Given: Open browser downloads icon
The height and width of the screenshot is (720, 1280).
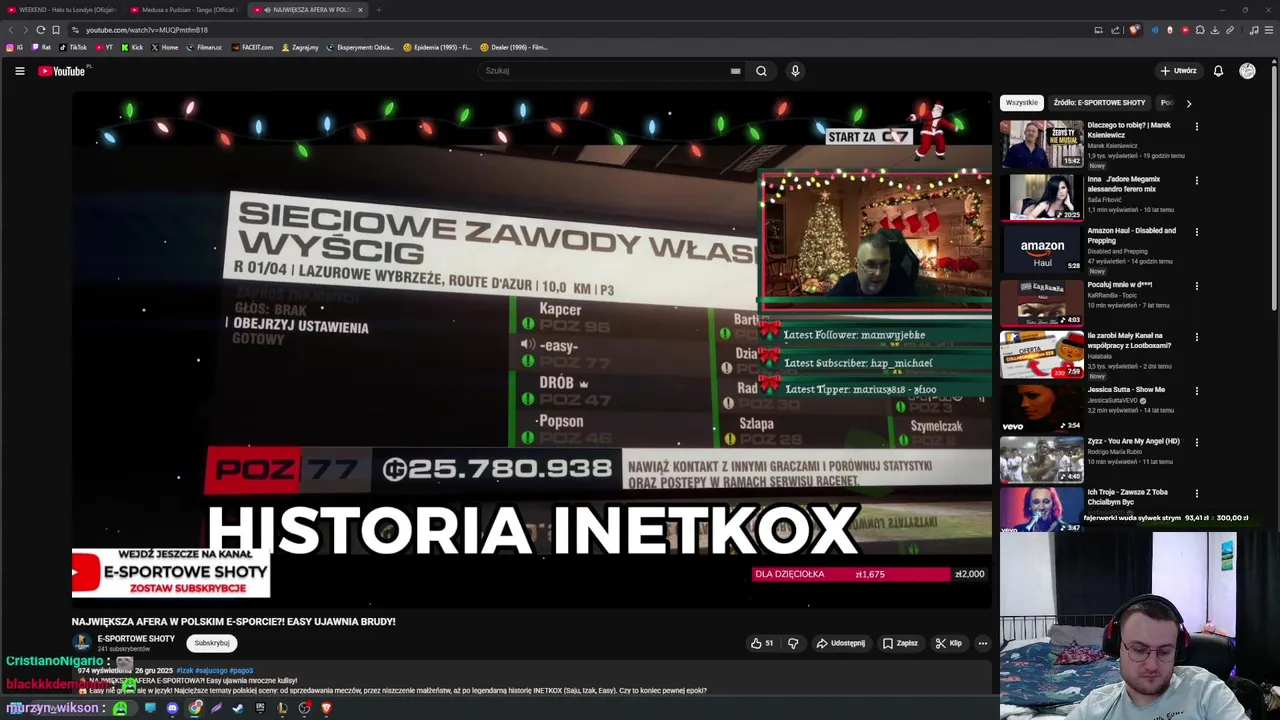Looking at the screenshot, I should [x=1215, y=30].
